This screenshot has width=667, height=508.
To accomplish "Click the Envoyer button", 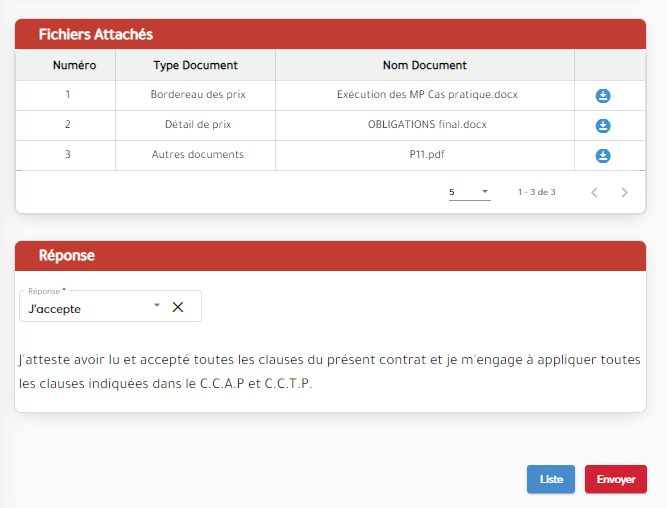I will tap(616, 479).
